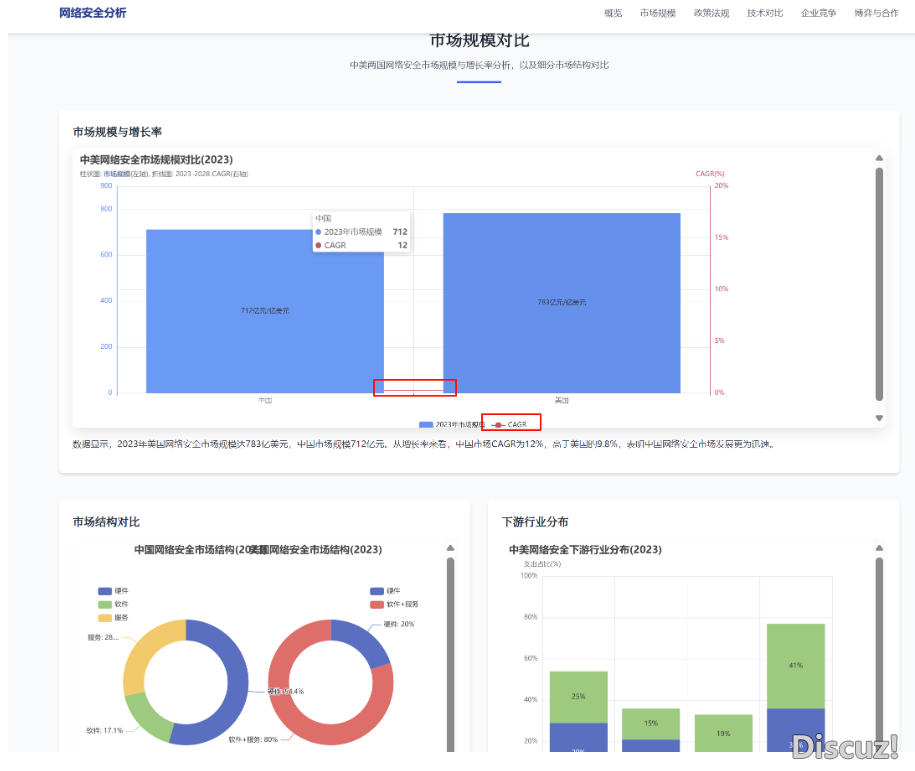Screen dimensions: 915x771
Task: Click tooltip value 712 for 2023年市场规模
Action: (400, 232)
